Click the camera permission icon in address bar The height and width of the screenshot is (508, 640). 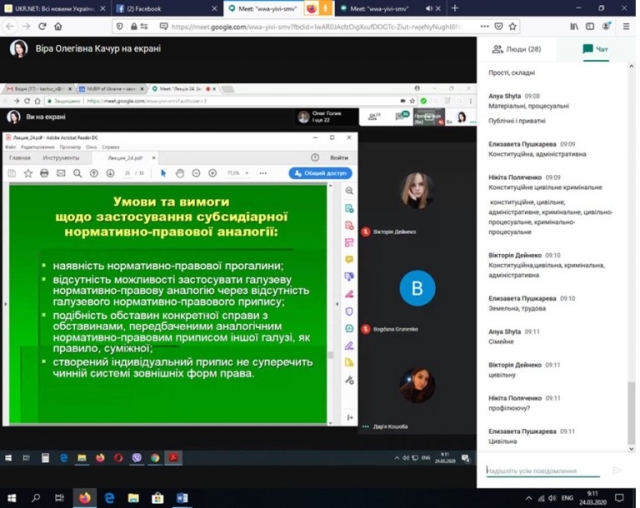point(164,27)
